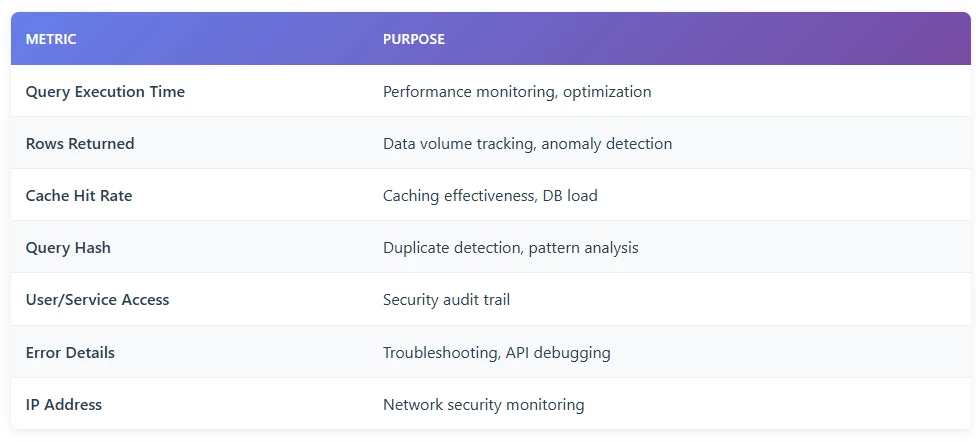Select the IP Address cell
The width and height of the screenshot is (976, 442).
(x=64, y=405)
